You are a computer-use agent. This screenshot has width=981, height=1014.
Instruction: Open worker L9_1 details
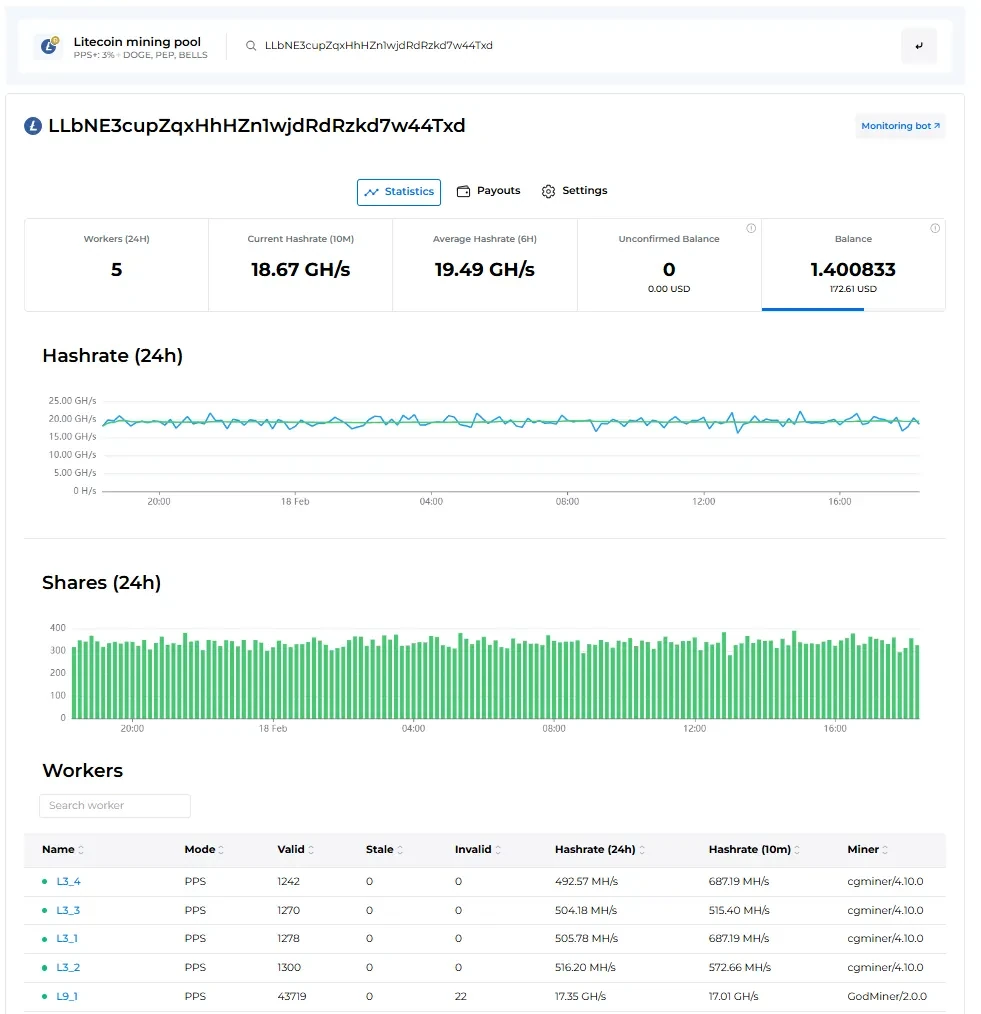(x=67, y=996)
